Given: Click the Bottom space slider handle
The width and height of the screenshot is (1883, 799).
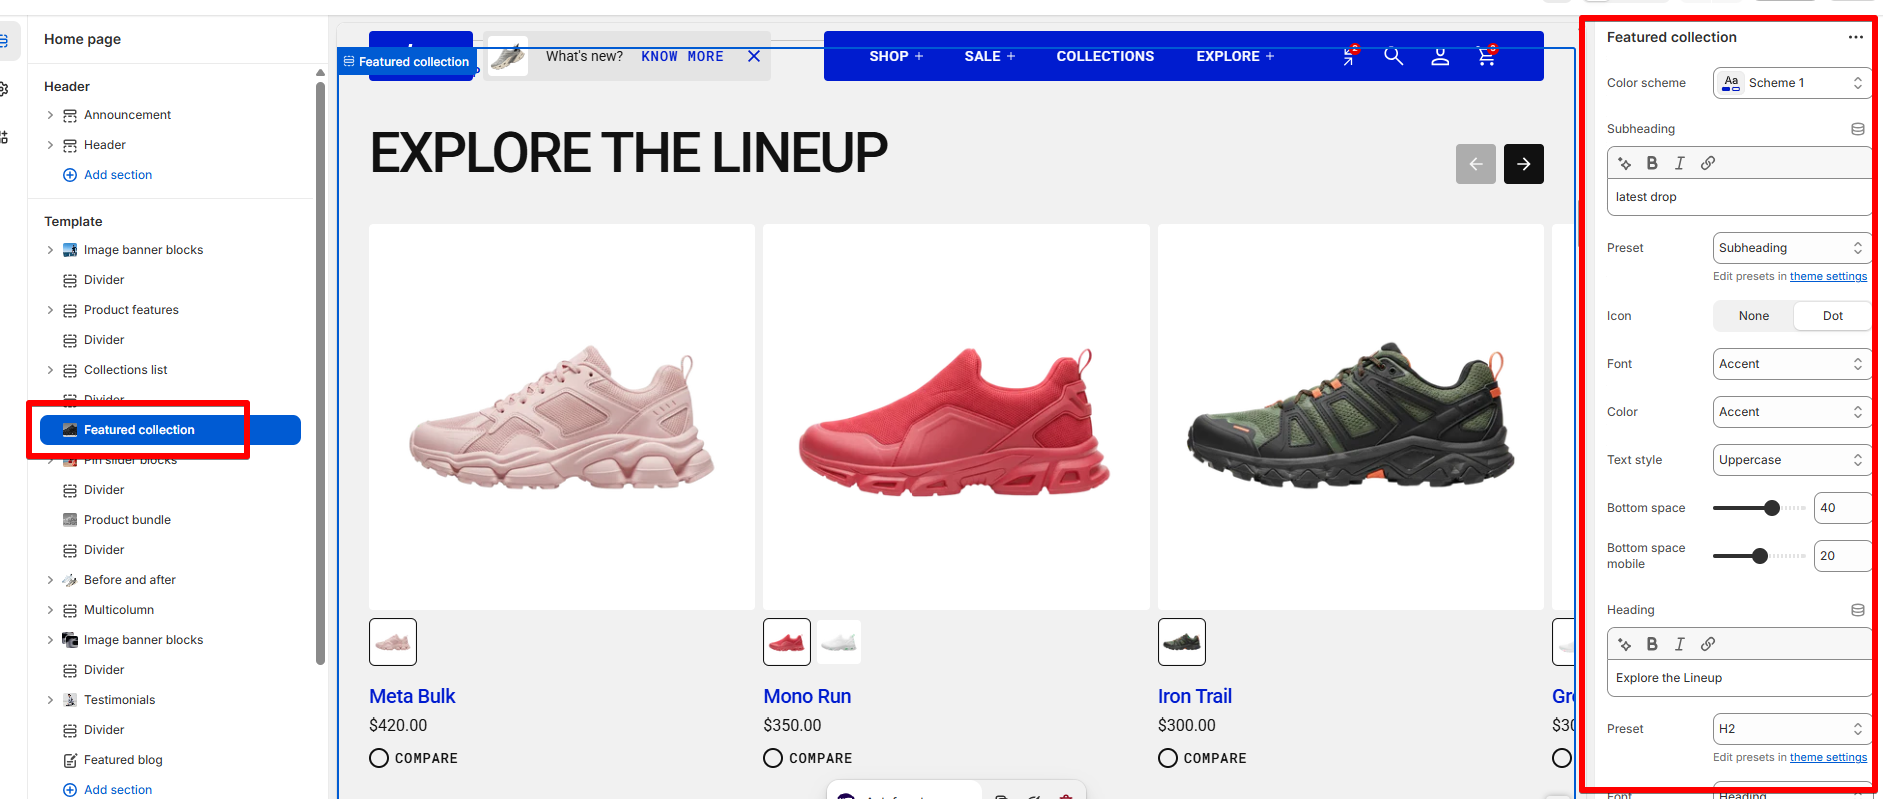Looking at the screenshot, I should (x=1772, y=508).
